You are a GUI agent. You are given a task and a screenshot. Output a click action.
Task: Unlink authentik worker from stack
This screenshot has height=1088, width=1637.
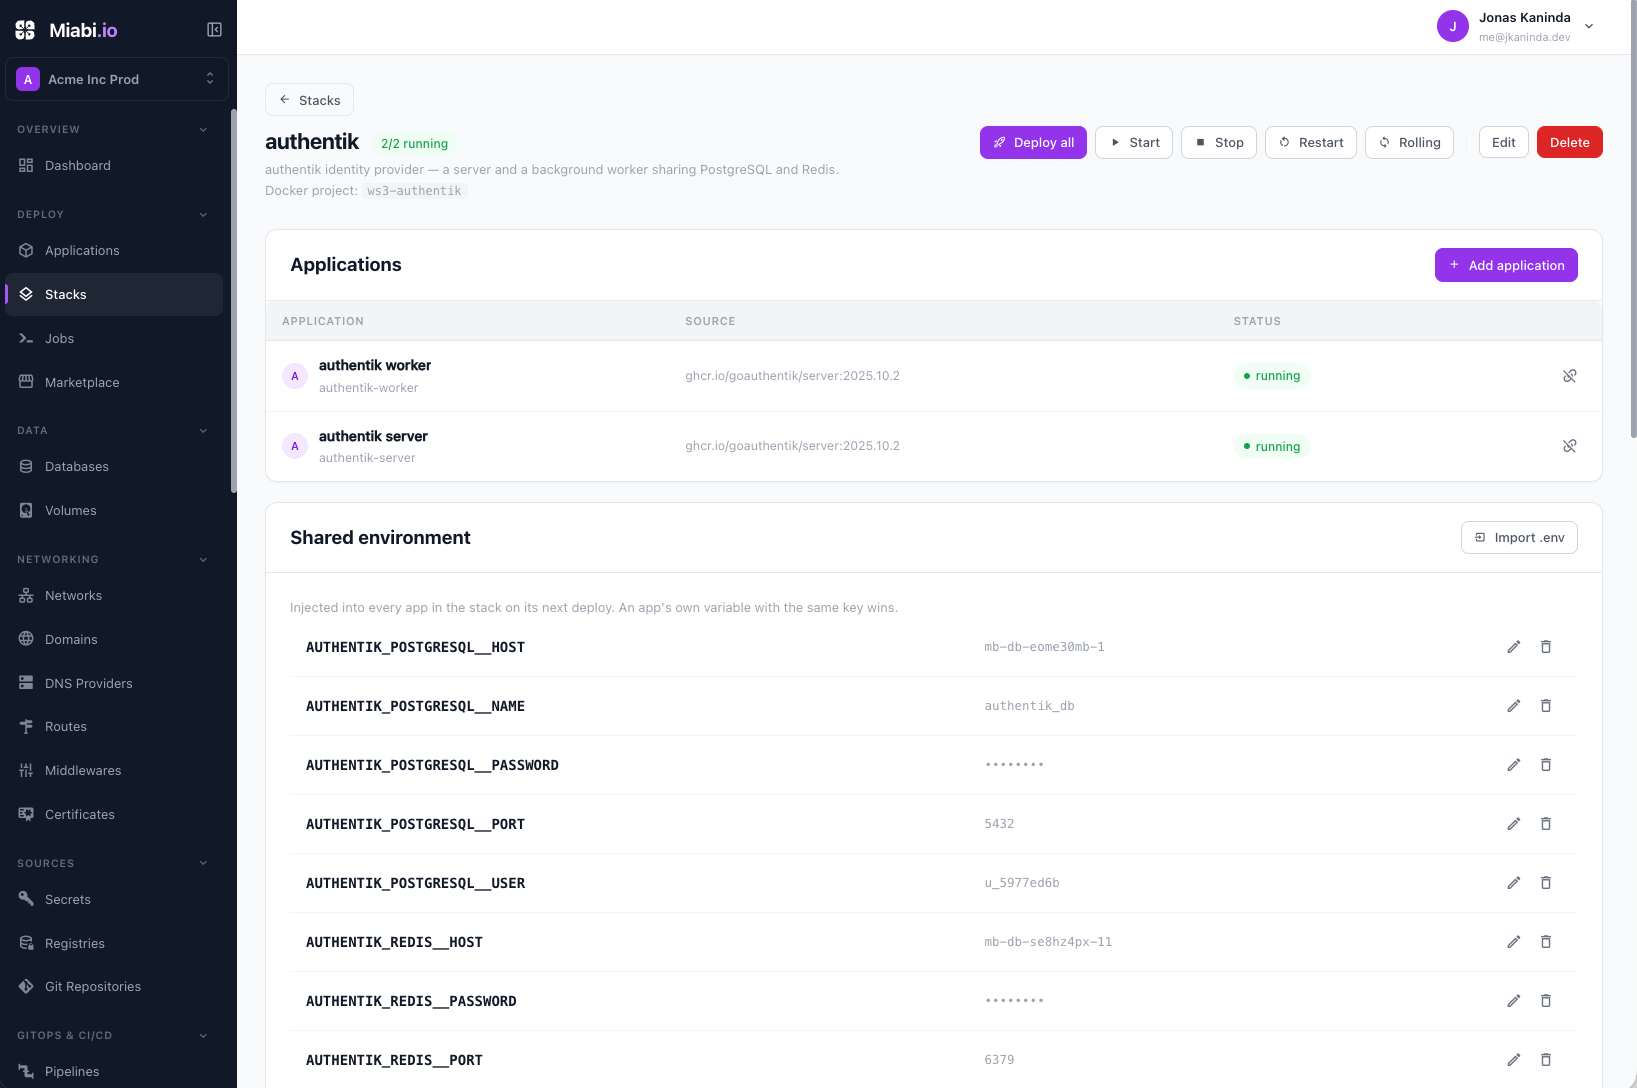tap(1569, 376)
